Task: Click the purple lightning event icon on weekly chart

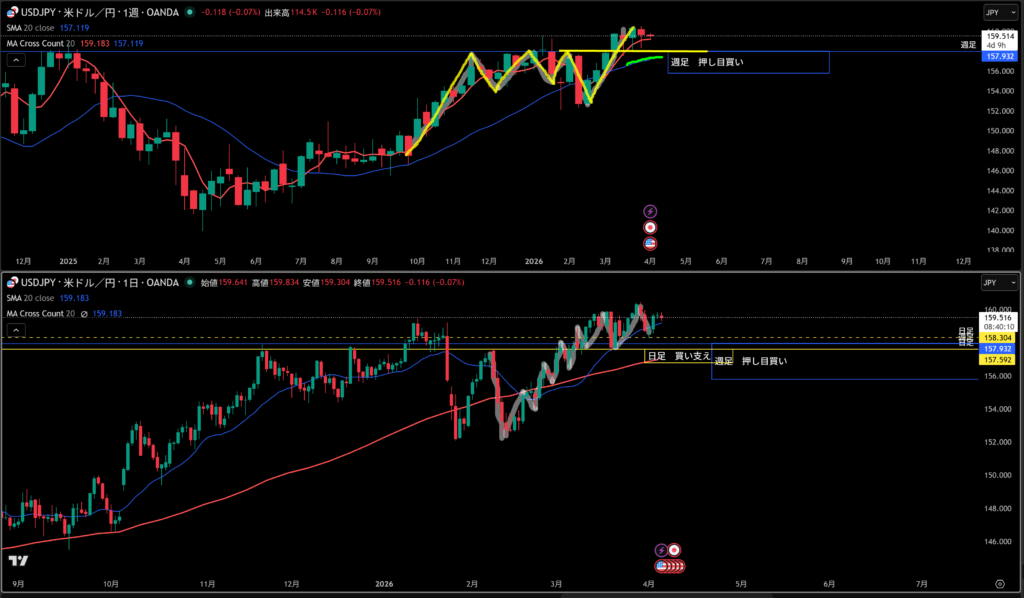Action: tap(651, 212)
